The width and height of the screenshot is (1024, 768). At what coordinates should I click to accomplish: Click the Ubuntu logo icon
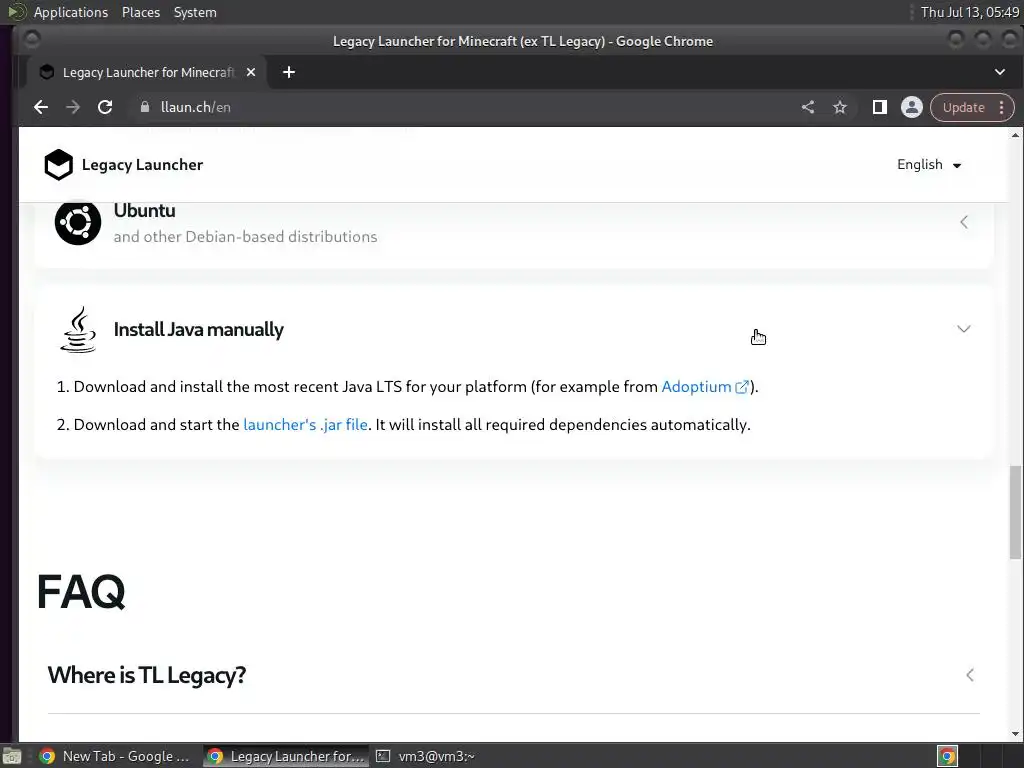click(78, 223)
